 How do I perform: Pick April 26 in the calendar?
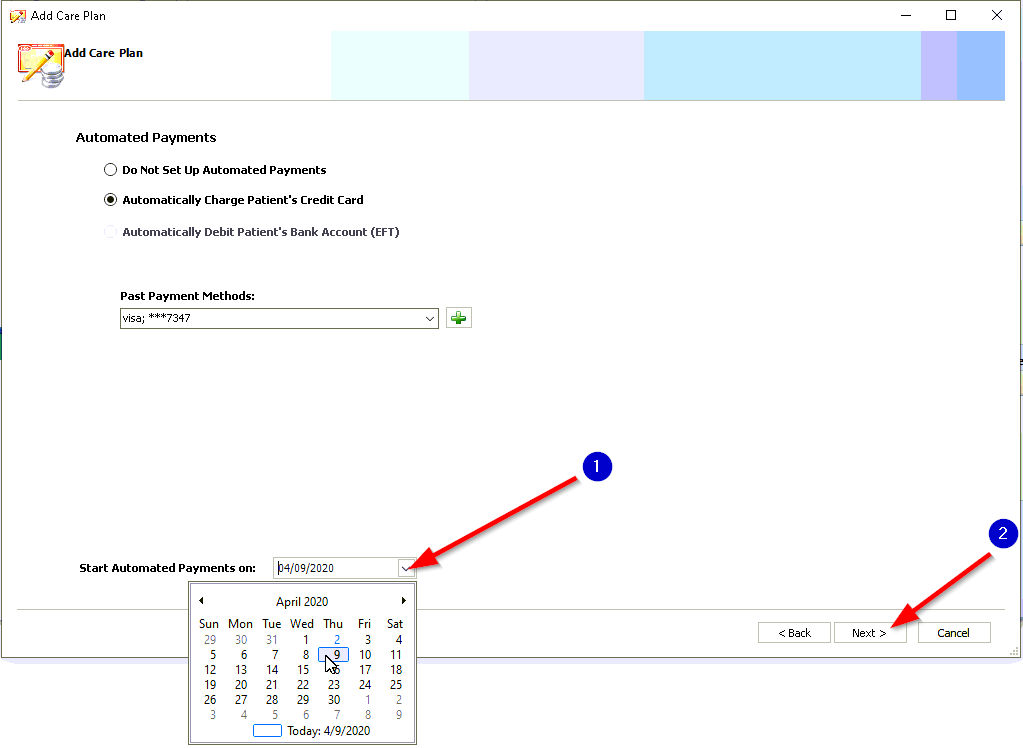(x=209, y=700)
